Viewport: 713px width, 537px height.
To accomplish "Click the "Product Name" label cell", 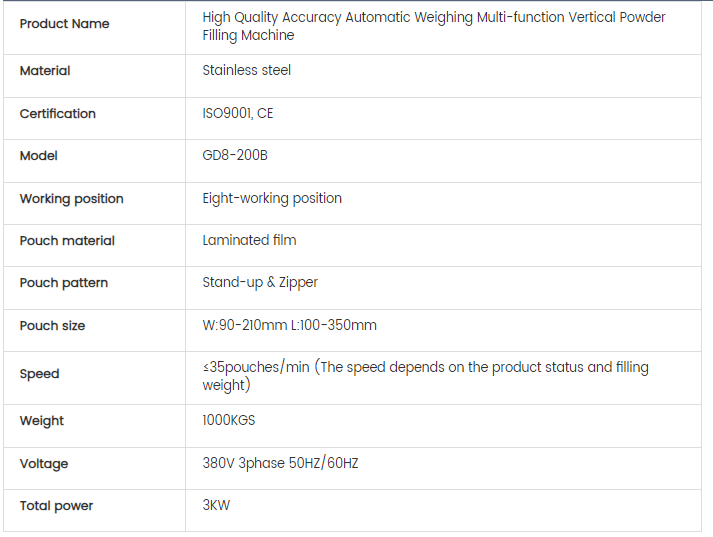I will [x=65, y=24].
